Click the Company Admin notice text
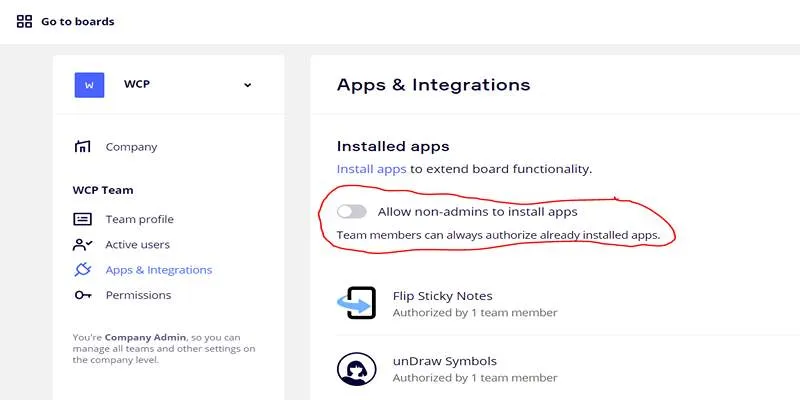800x400 pixels. (164, 348)
